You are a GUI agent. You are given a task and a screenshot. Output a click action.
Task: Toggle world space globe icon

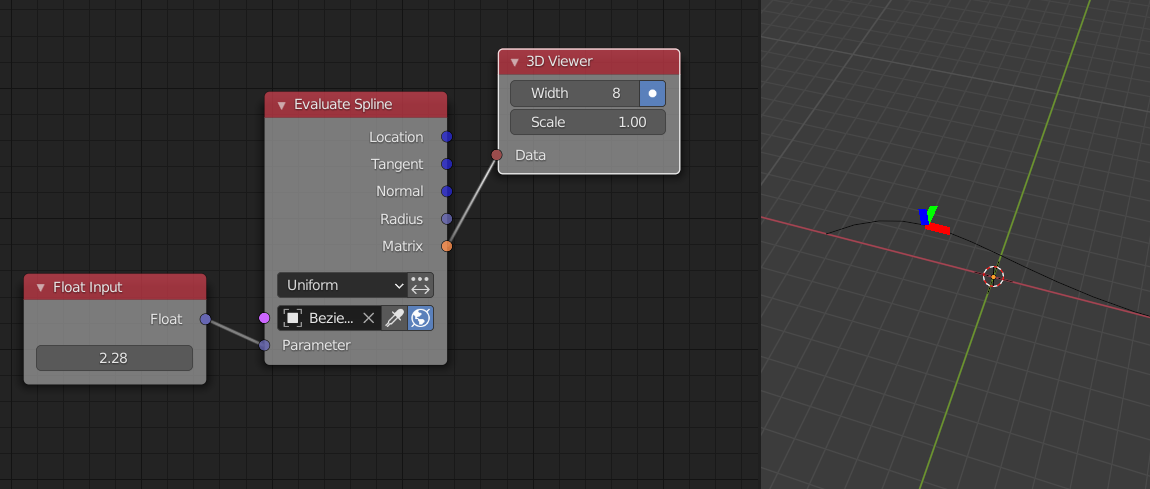421,318
